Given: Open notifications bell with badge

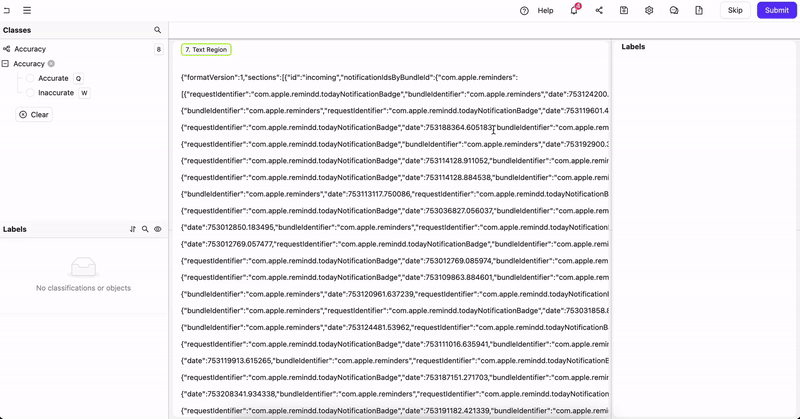Looking at the screenshot, I should [x=574, y=10].
